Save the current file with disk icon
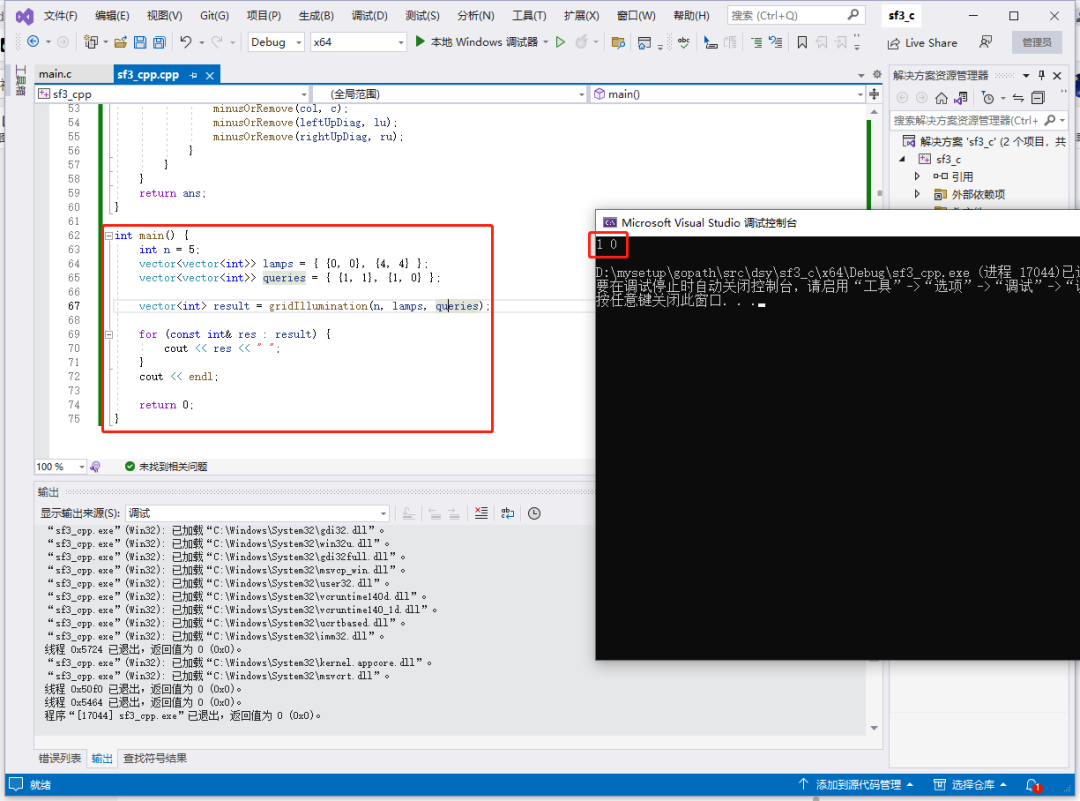 (x=140, y=42)
